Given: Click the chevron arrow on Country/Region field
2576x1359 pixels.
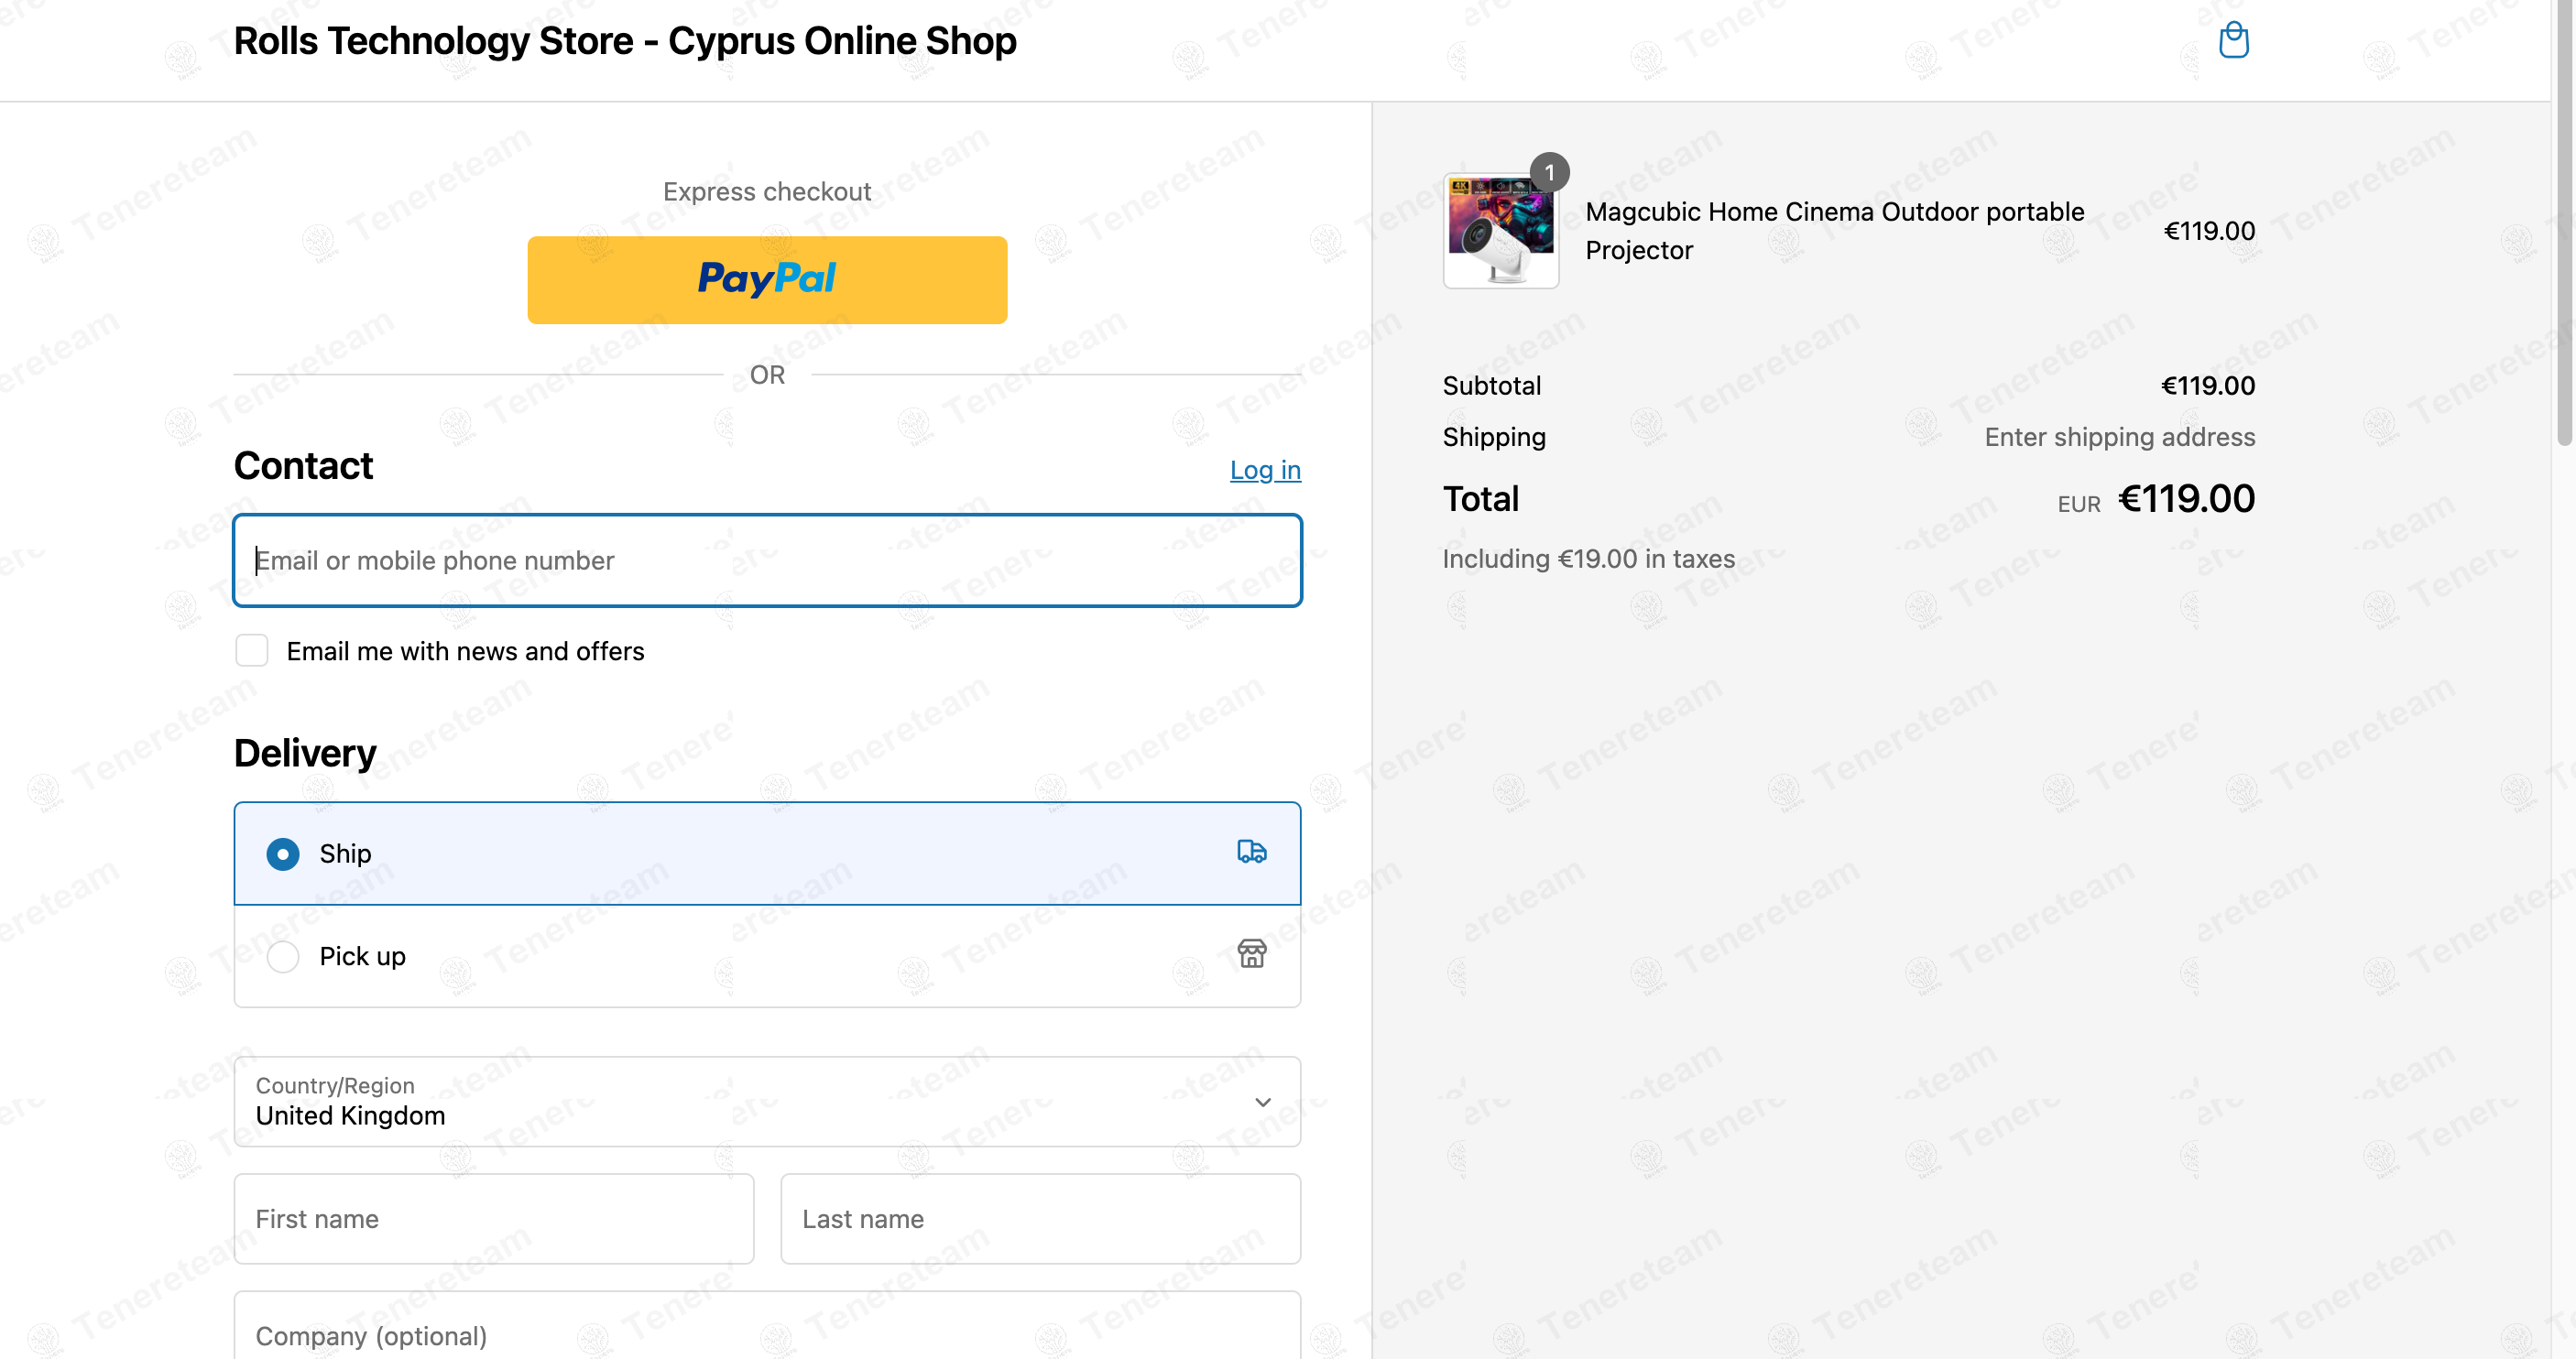Looking at the screenshot, I should point(1263,1102).
